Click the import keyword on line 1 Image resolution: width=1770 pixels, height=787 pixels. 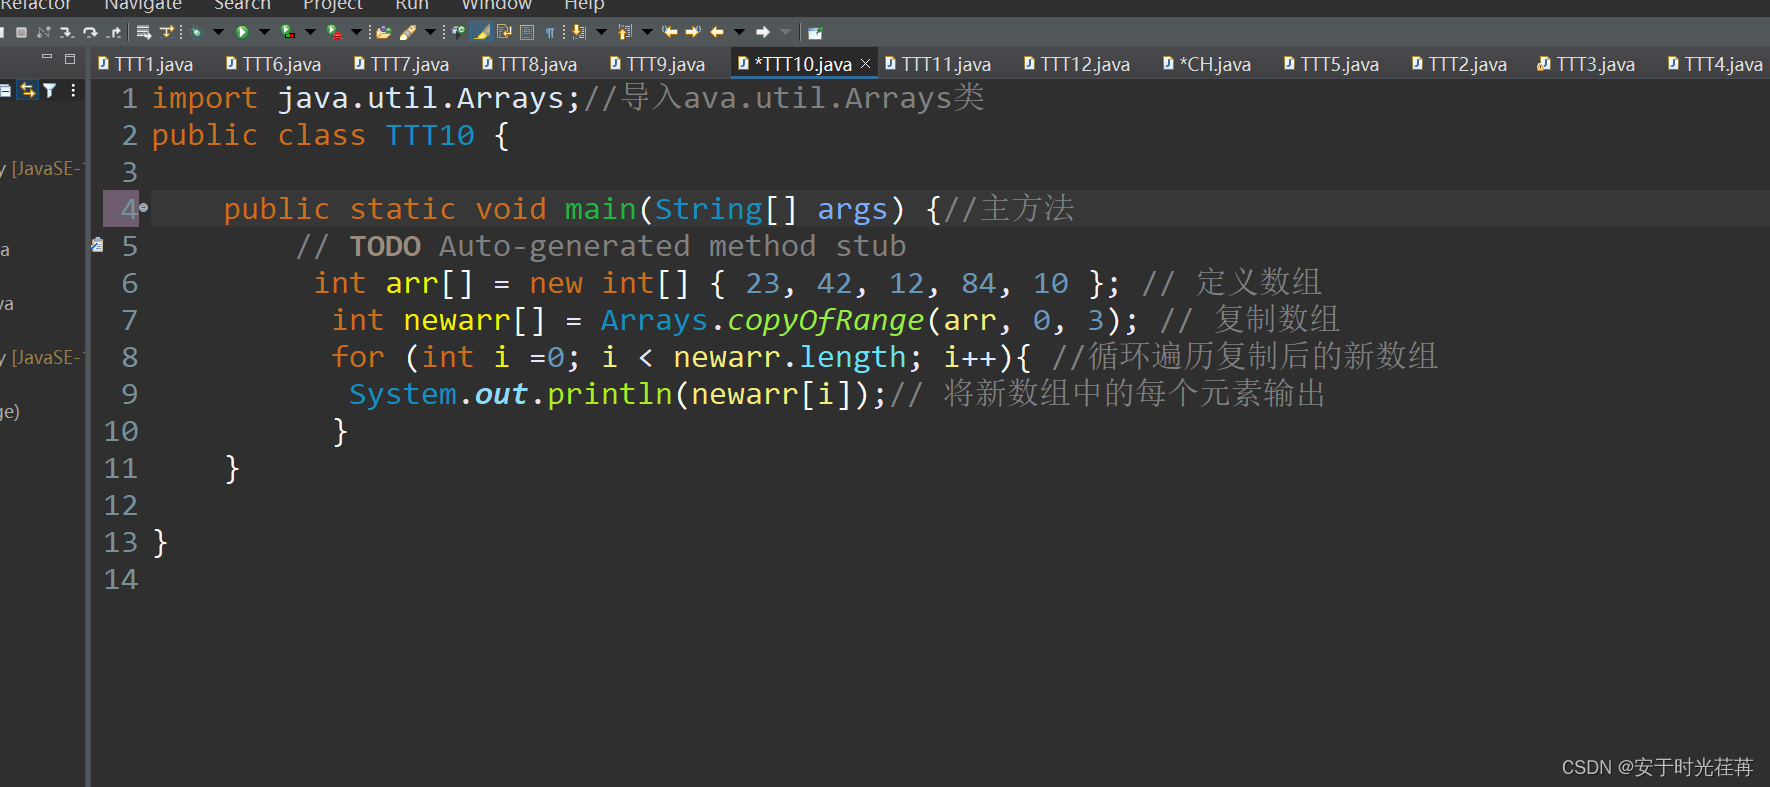(205, 98)
